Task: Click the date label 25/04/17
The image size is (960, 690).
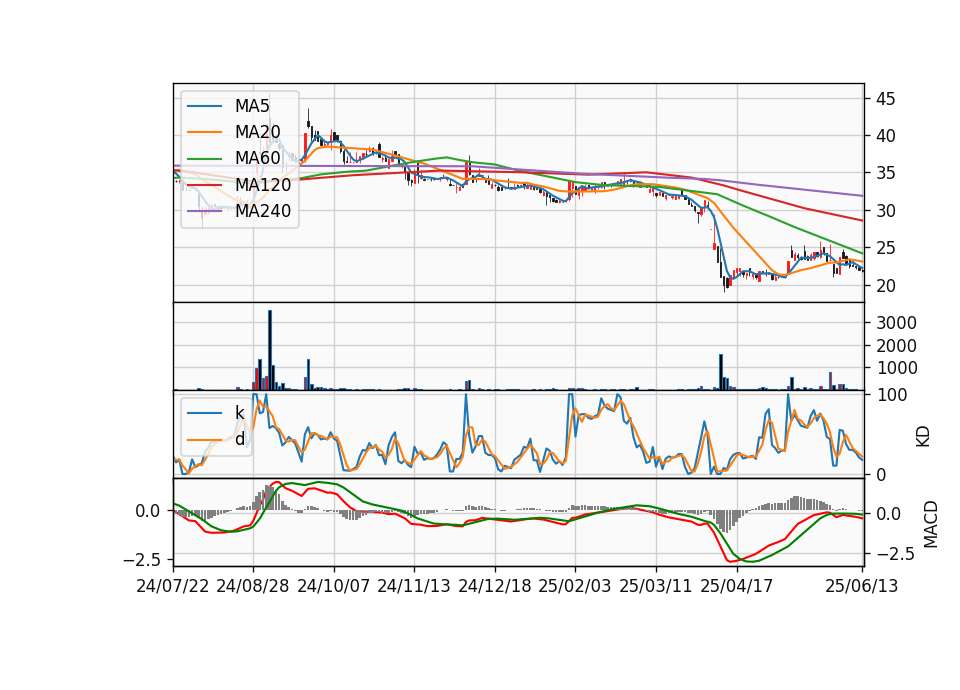Action: click(737, 586)
